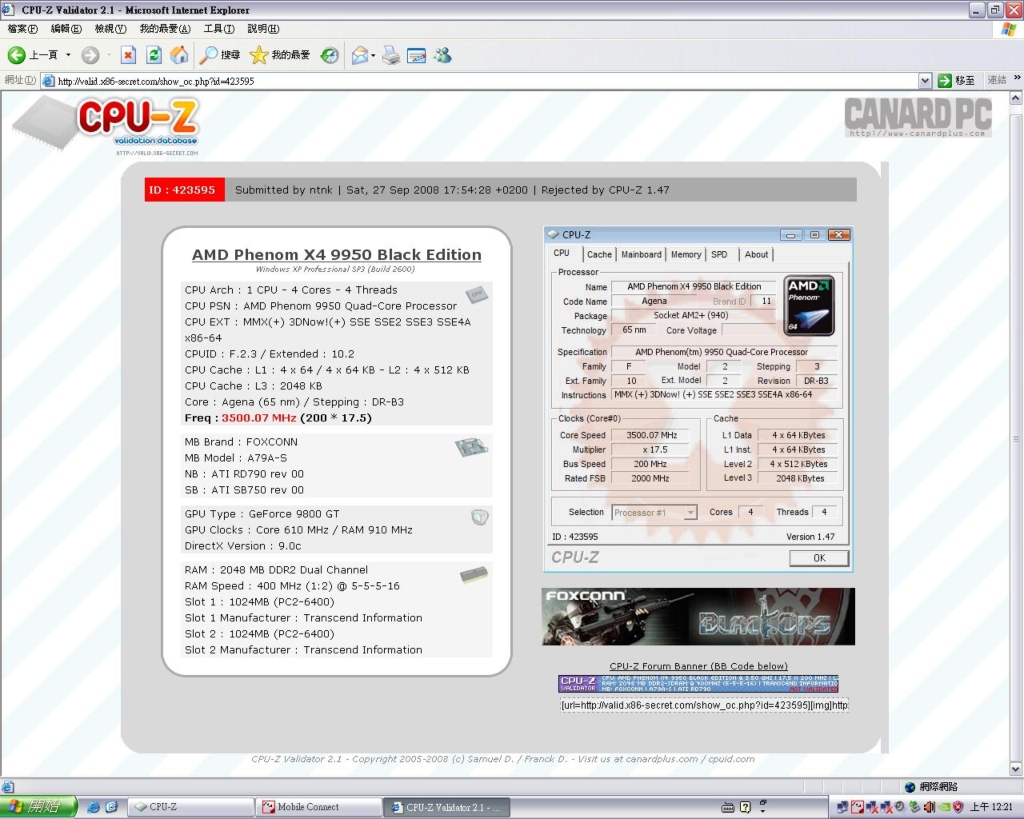Click the AMD Phenom X4 9950 Black Edition heading

(x=336, y=255)
